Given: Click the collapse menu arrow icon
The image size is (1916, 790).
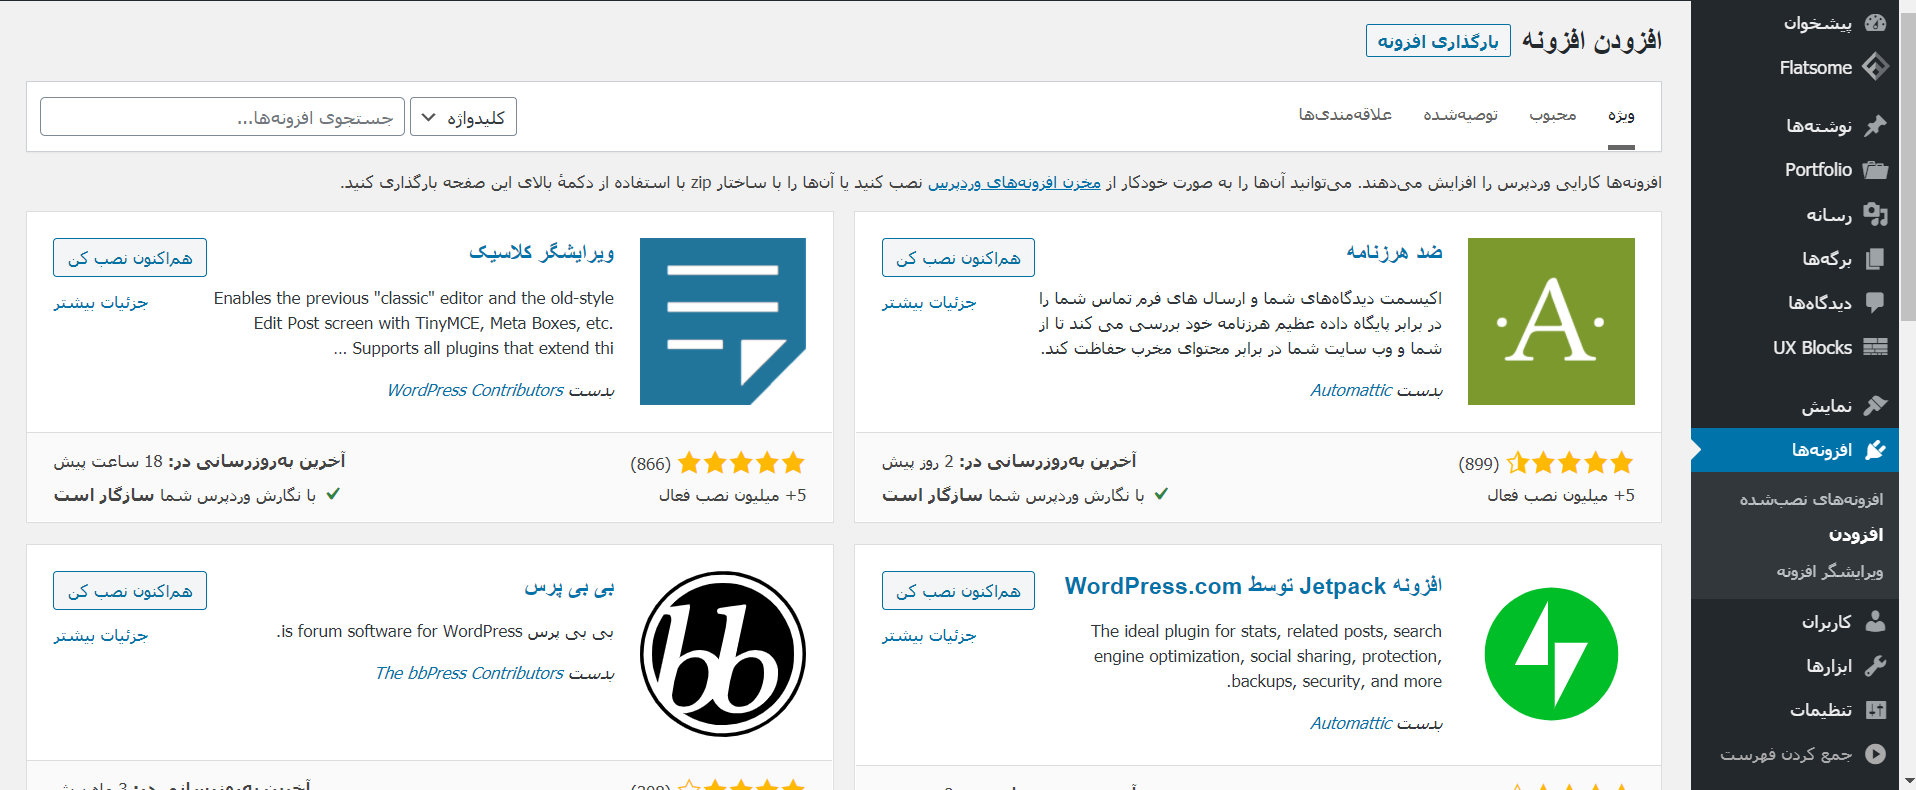Looking at the screenshot, I should (1875, 754).
